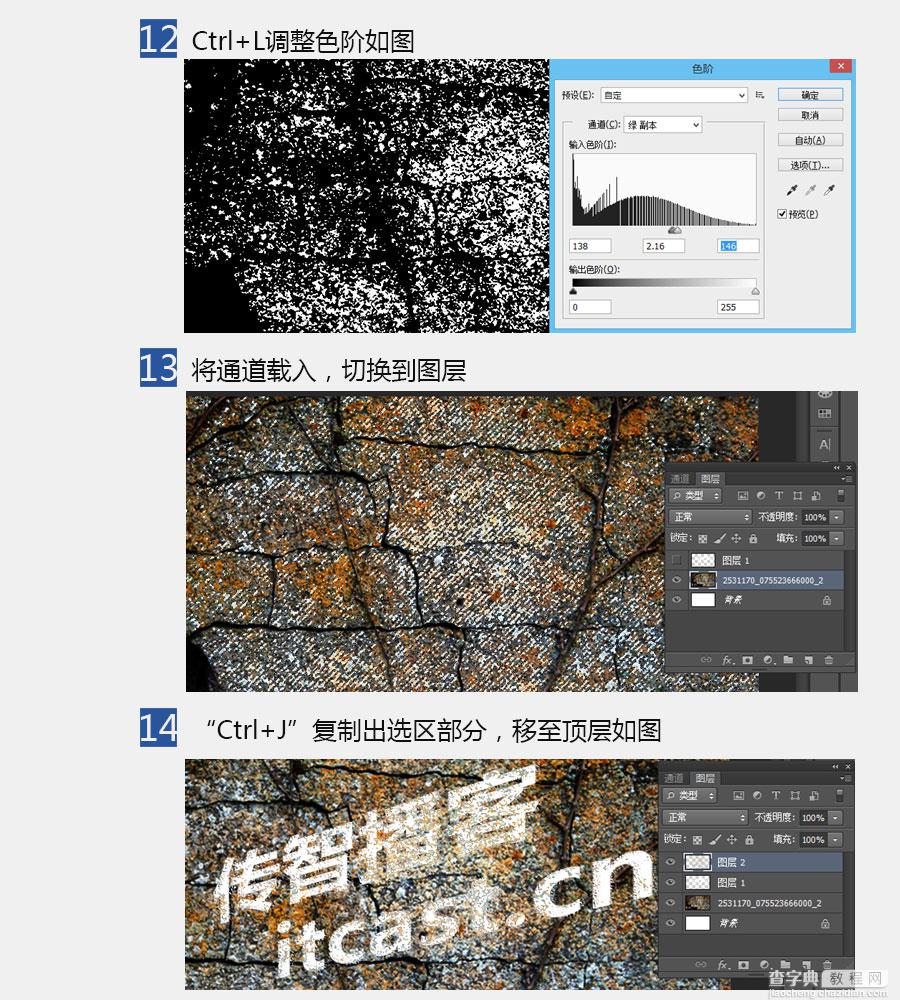Viewport: 900px width, 1000px height.
Task: Open 正常 blend mode dropdown in step 14 panel
Action: point(705,817)
